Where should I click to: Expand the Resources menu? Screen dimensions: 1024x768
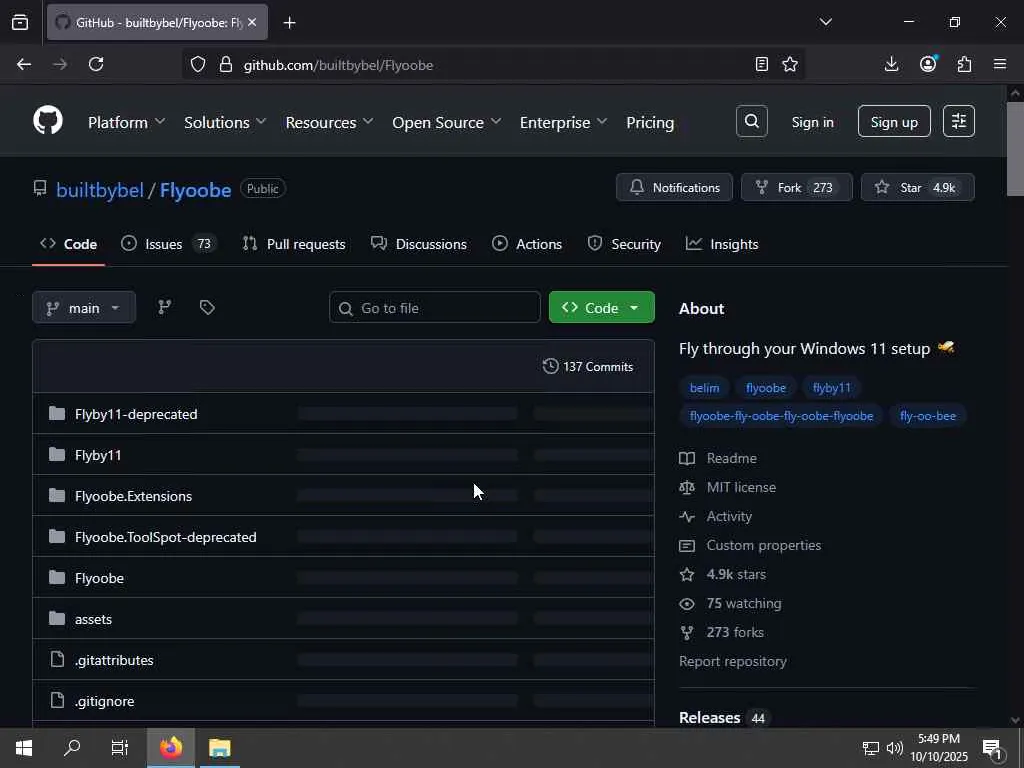point(329,122)
